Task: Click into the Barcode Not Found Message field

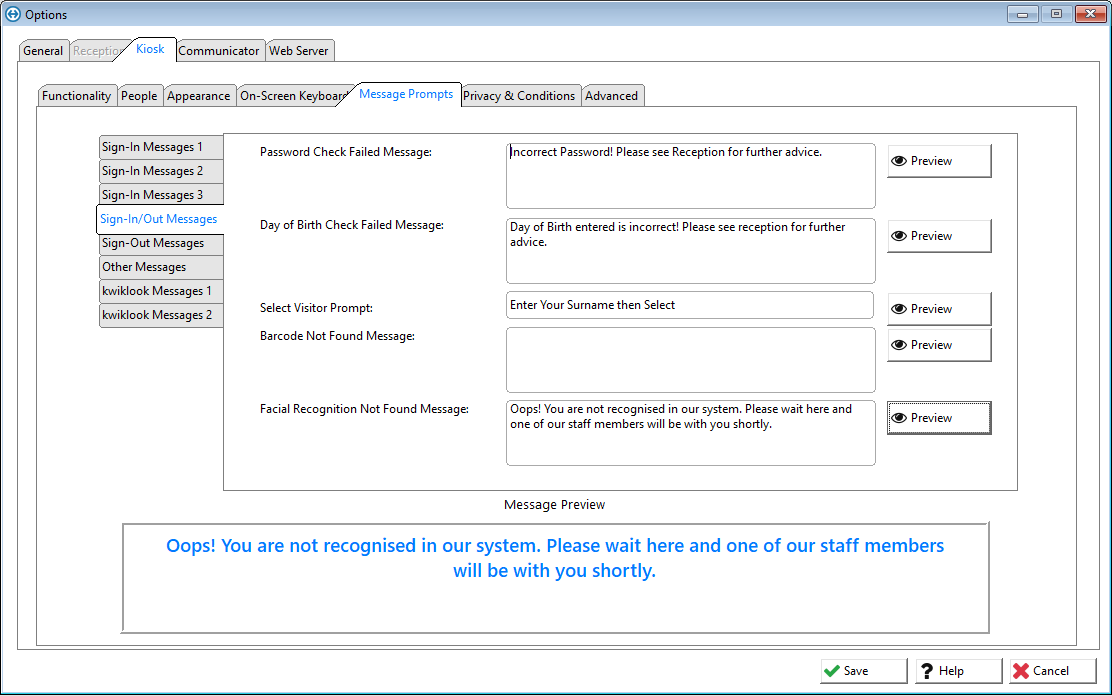Action: click(x=690, y=359)
